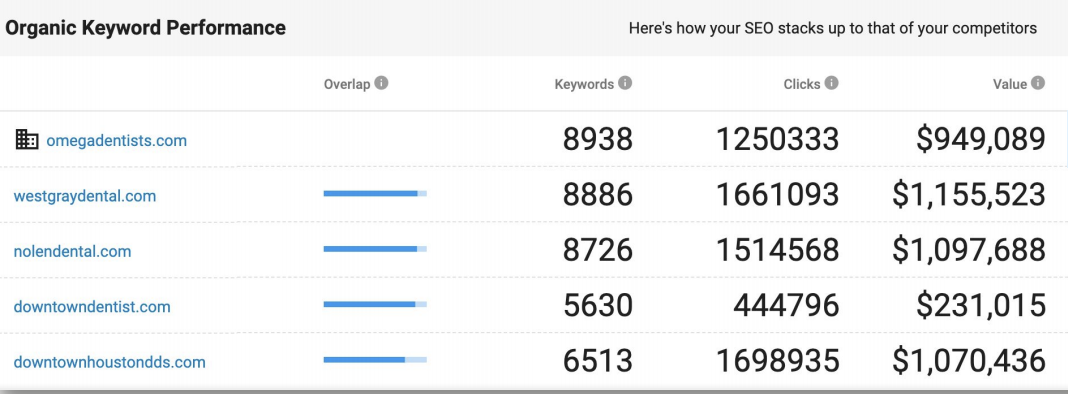Click the nolendental.com overlap bar

point(375,249)
